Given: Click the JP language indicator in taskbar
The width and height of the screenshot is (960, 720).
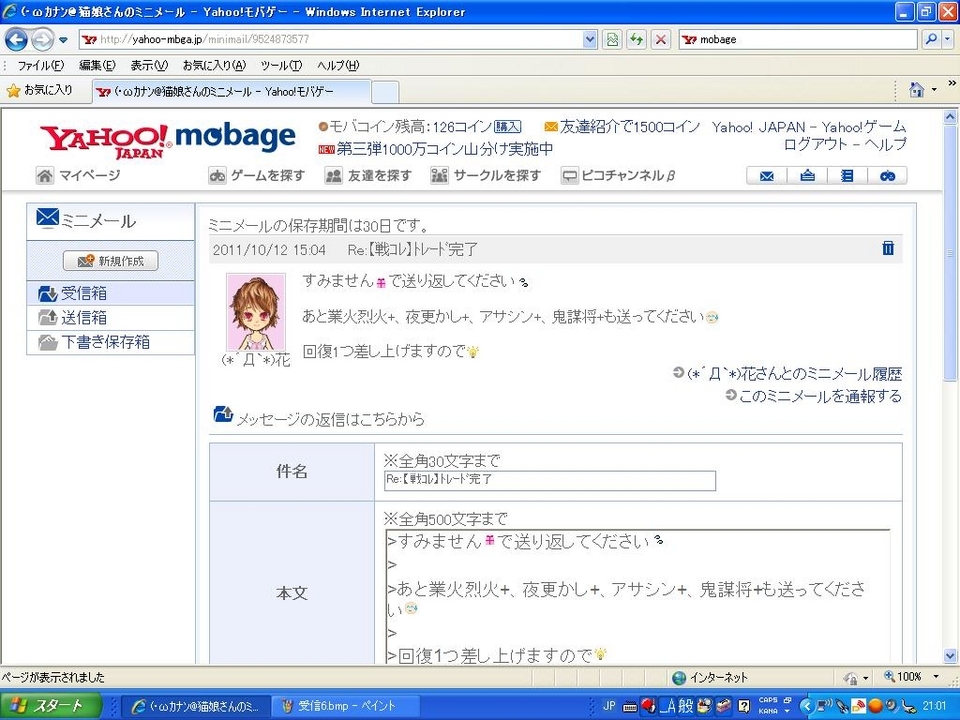Looking at the screenshot, I should click(x=609, y=705).
